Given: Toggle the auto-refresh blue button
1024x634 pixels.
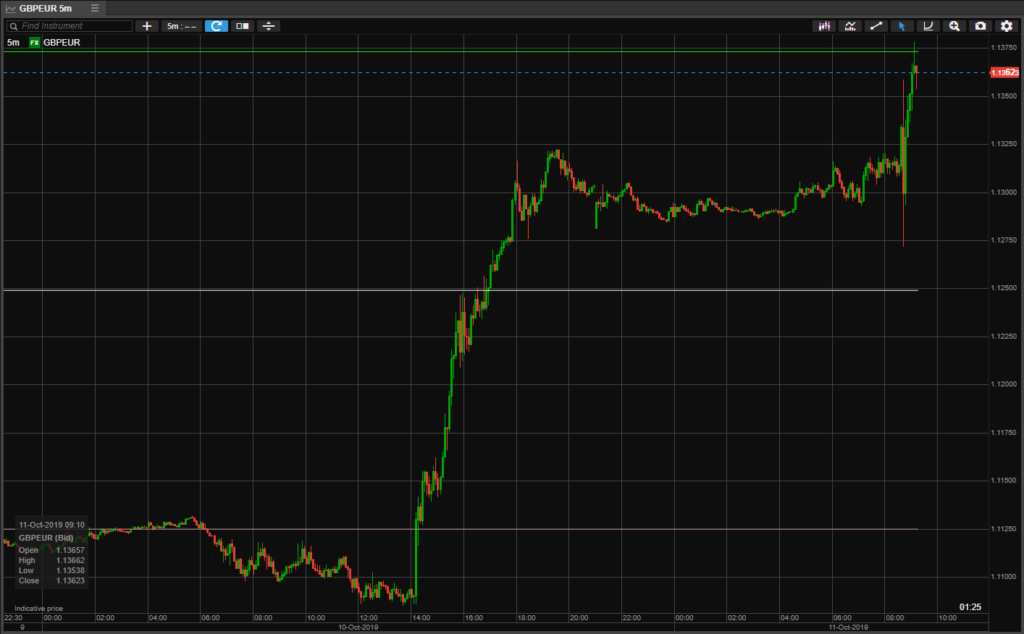Looking at the screenshot, I should (x=216, y=26).
